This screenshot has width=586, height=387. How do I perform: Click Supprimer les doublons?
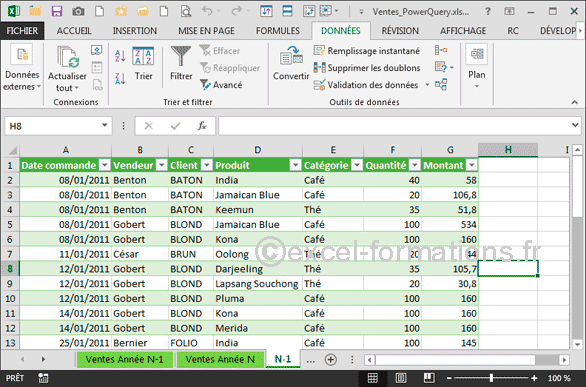tap(367, 68)
